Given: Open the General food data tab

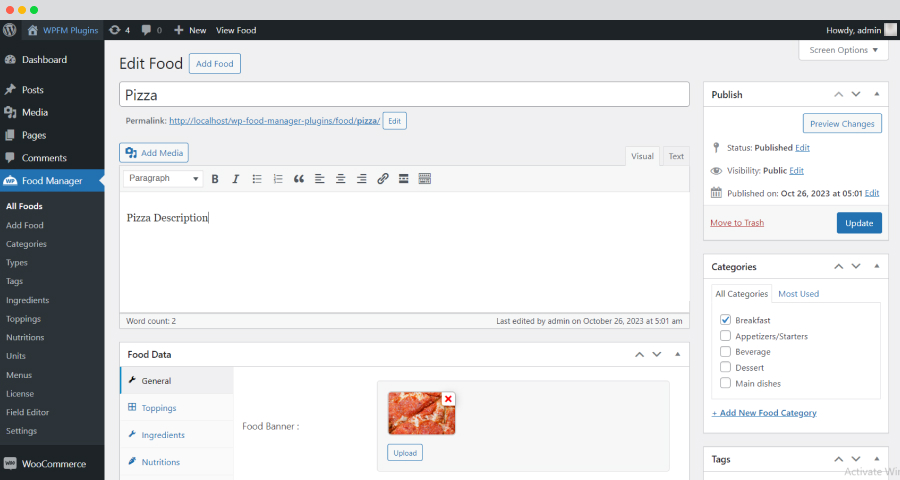Looking at the screenshot, I should coord(177,381).
